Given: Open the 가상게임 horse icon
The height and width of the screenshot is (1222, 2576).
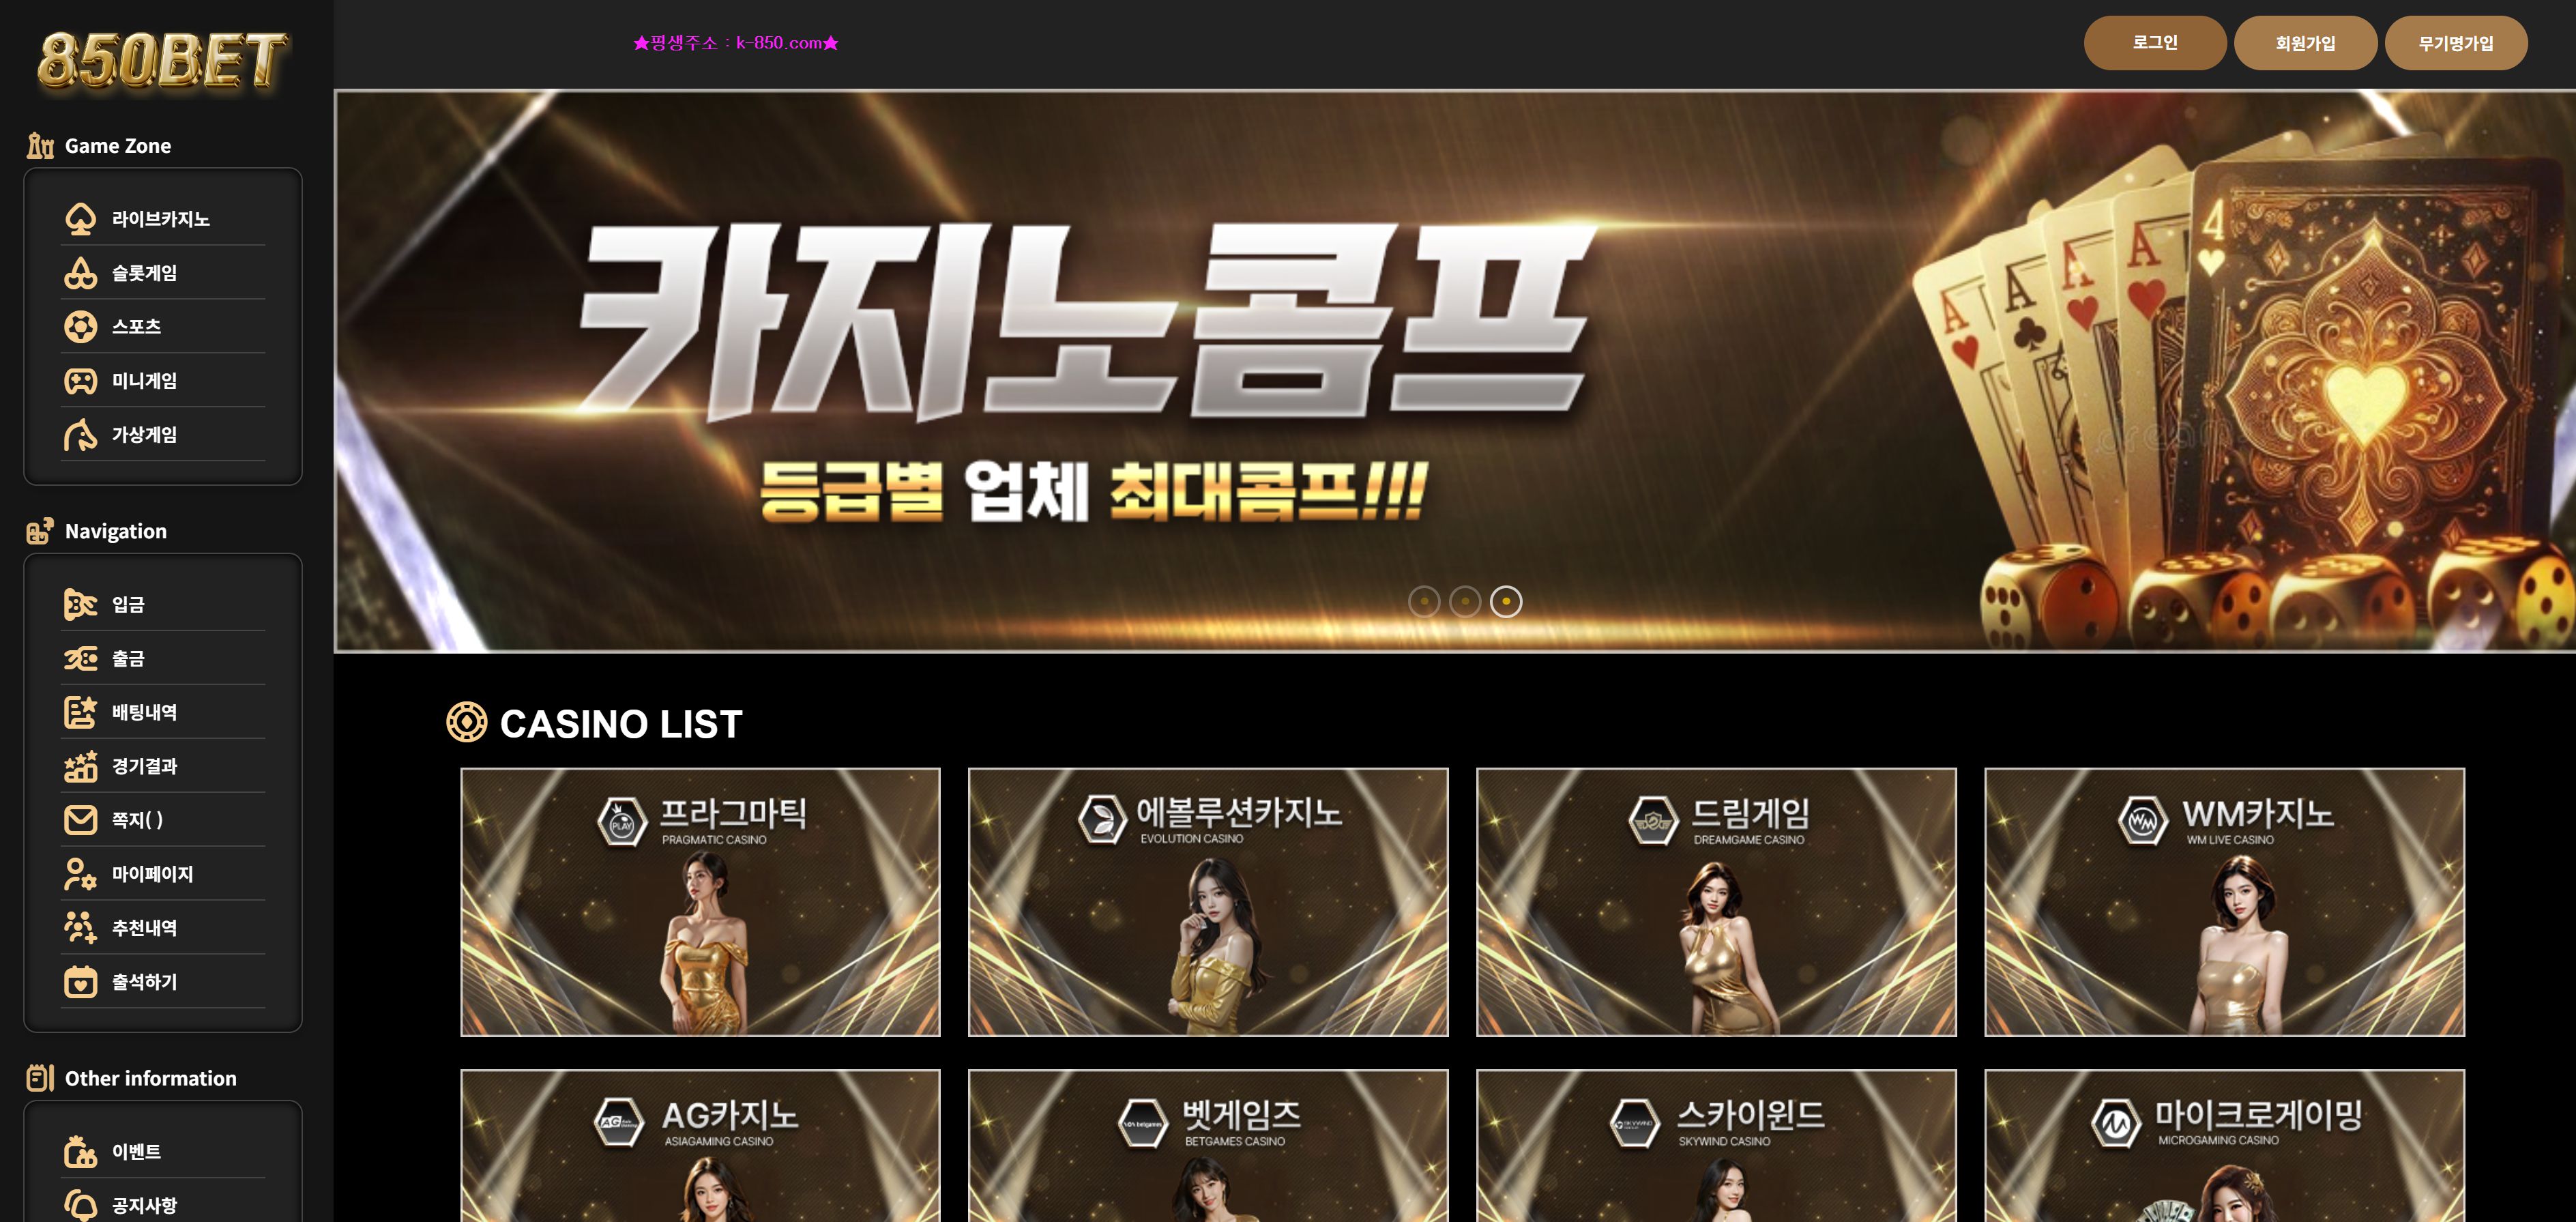Looking at the screenshot, I should [x=80, y=435].
